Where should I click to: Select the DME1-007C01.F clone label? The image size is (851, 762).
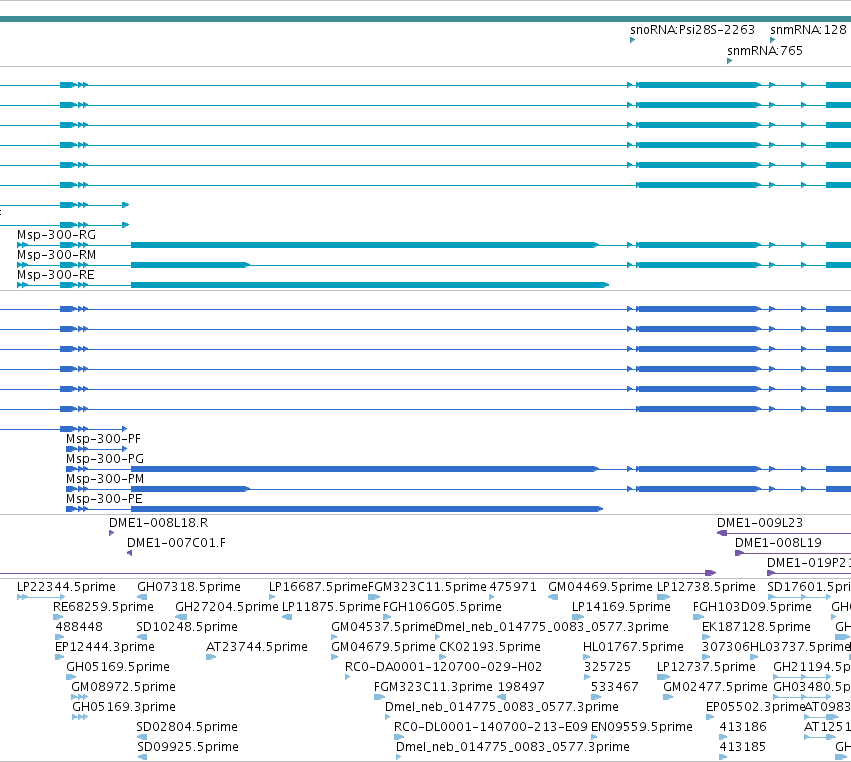tap(176, 543)
